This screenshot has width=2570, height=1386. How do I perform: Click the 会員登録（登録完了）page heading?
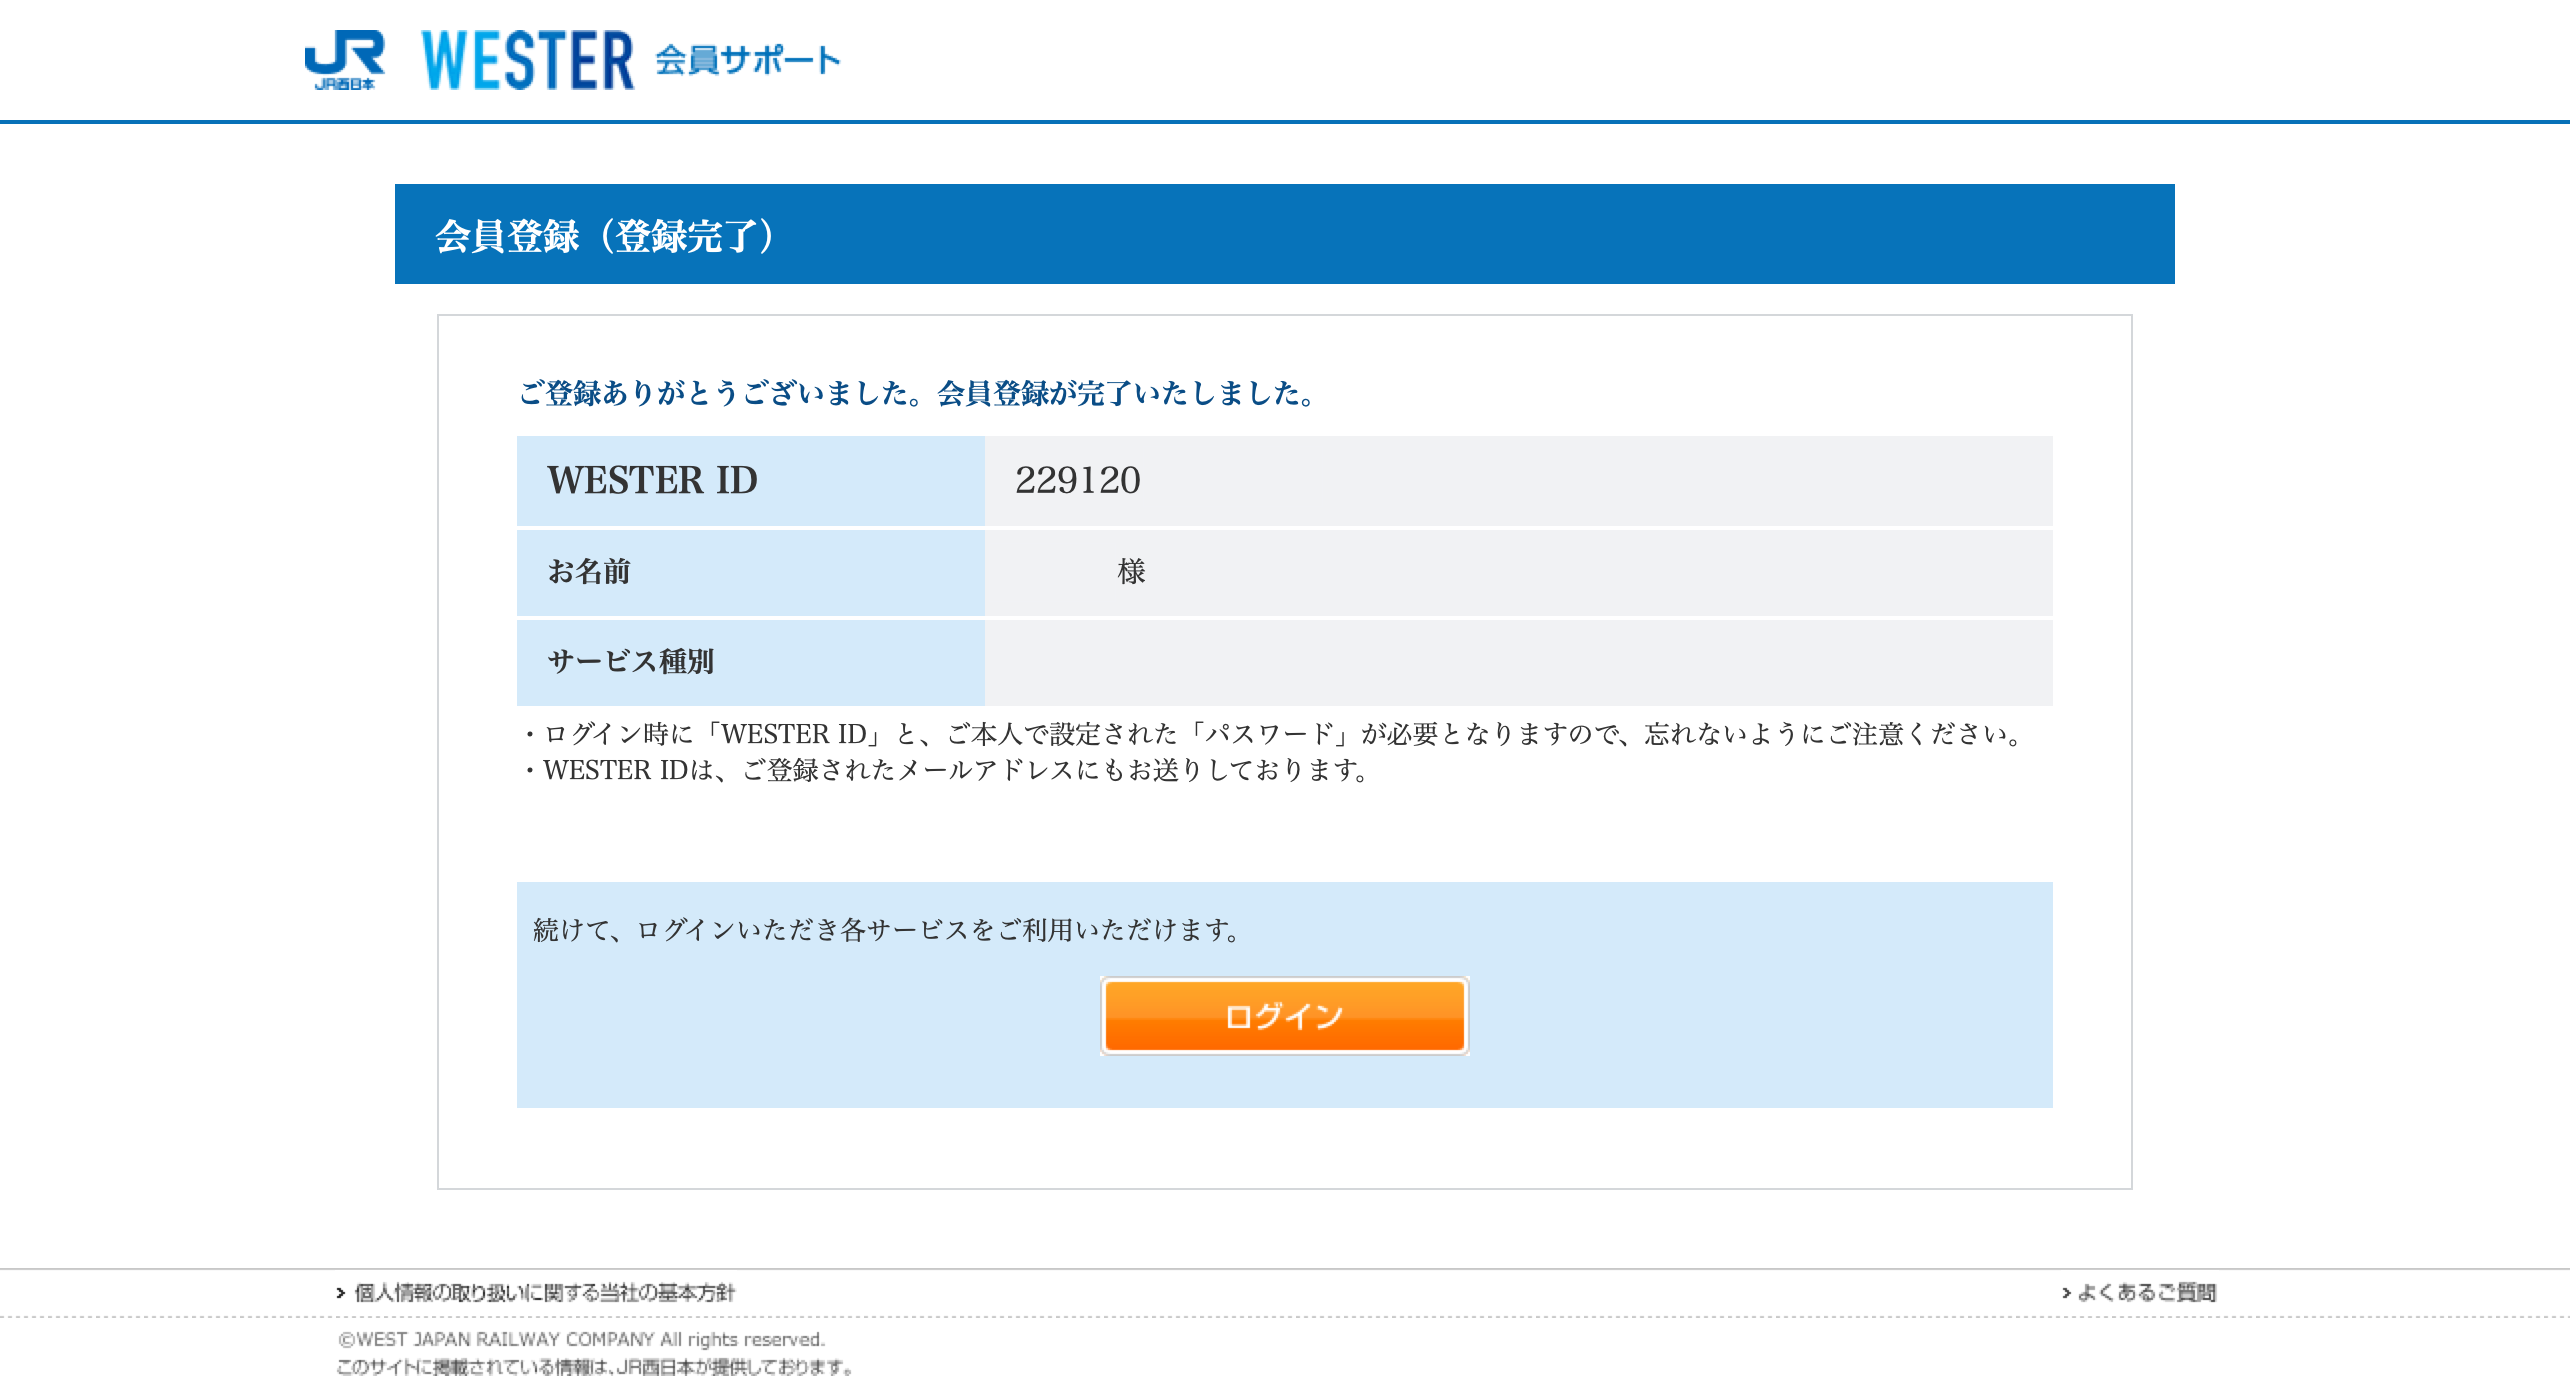coord(604,236)
